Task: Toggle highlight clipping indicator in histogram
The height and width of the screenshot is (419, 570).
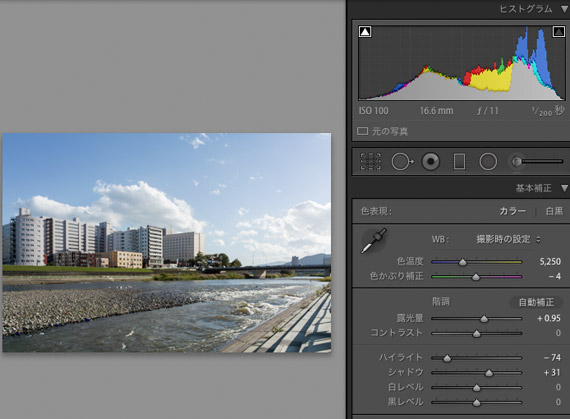Action: [558, 32]
